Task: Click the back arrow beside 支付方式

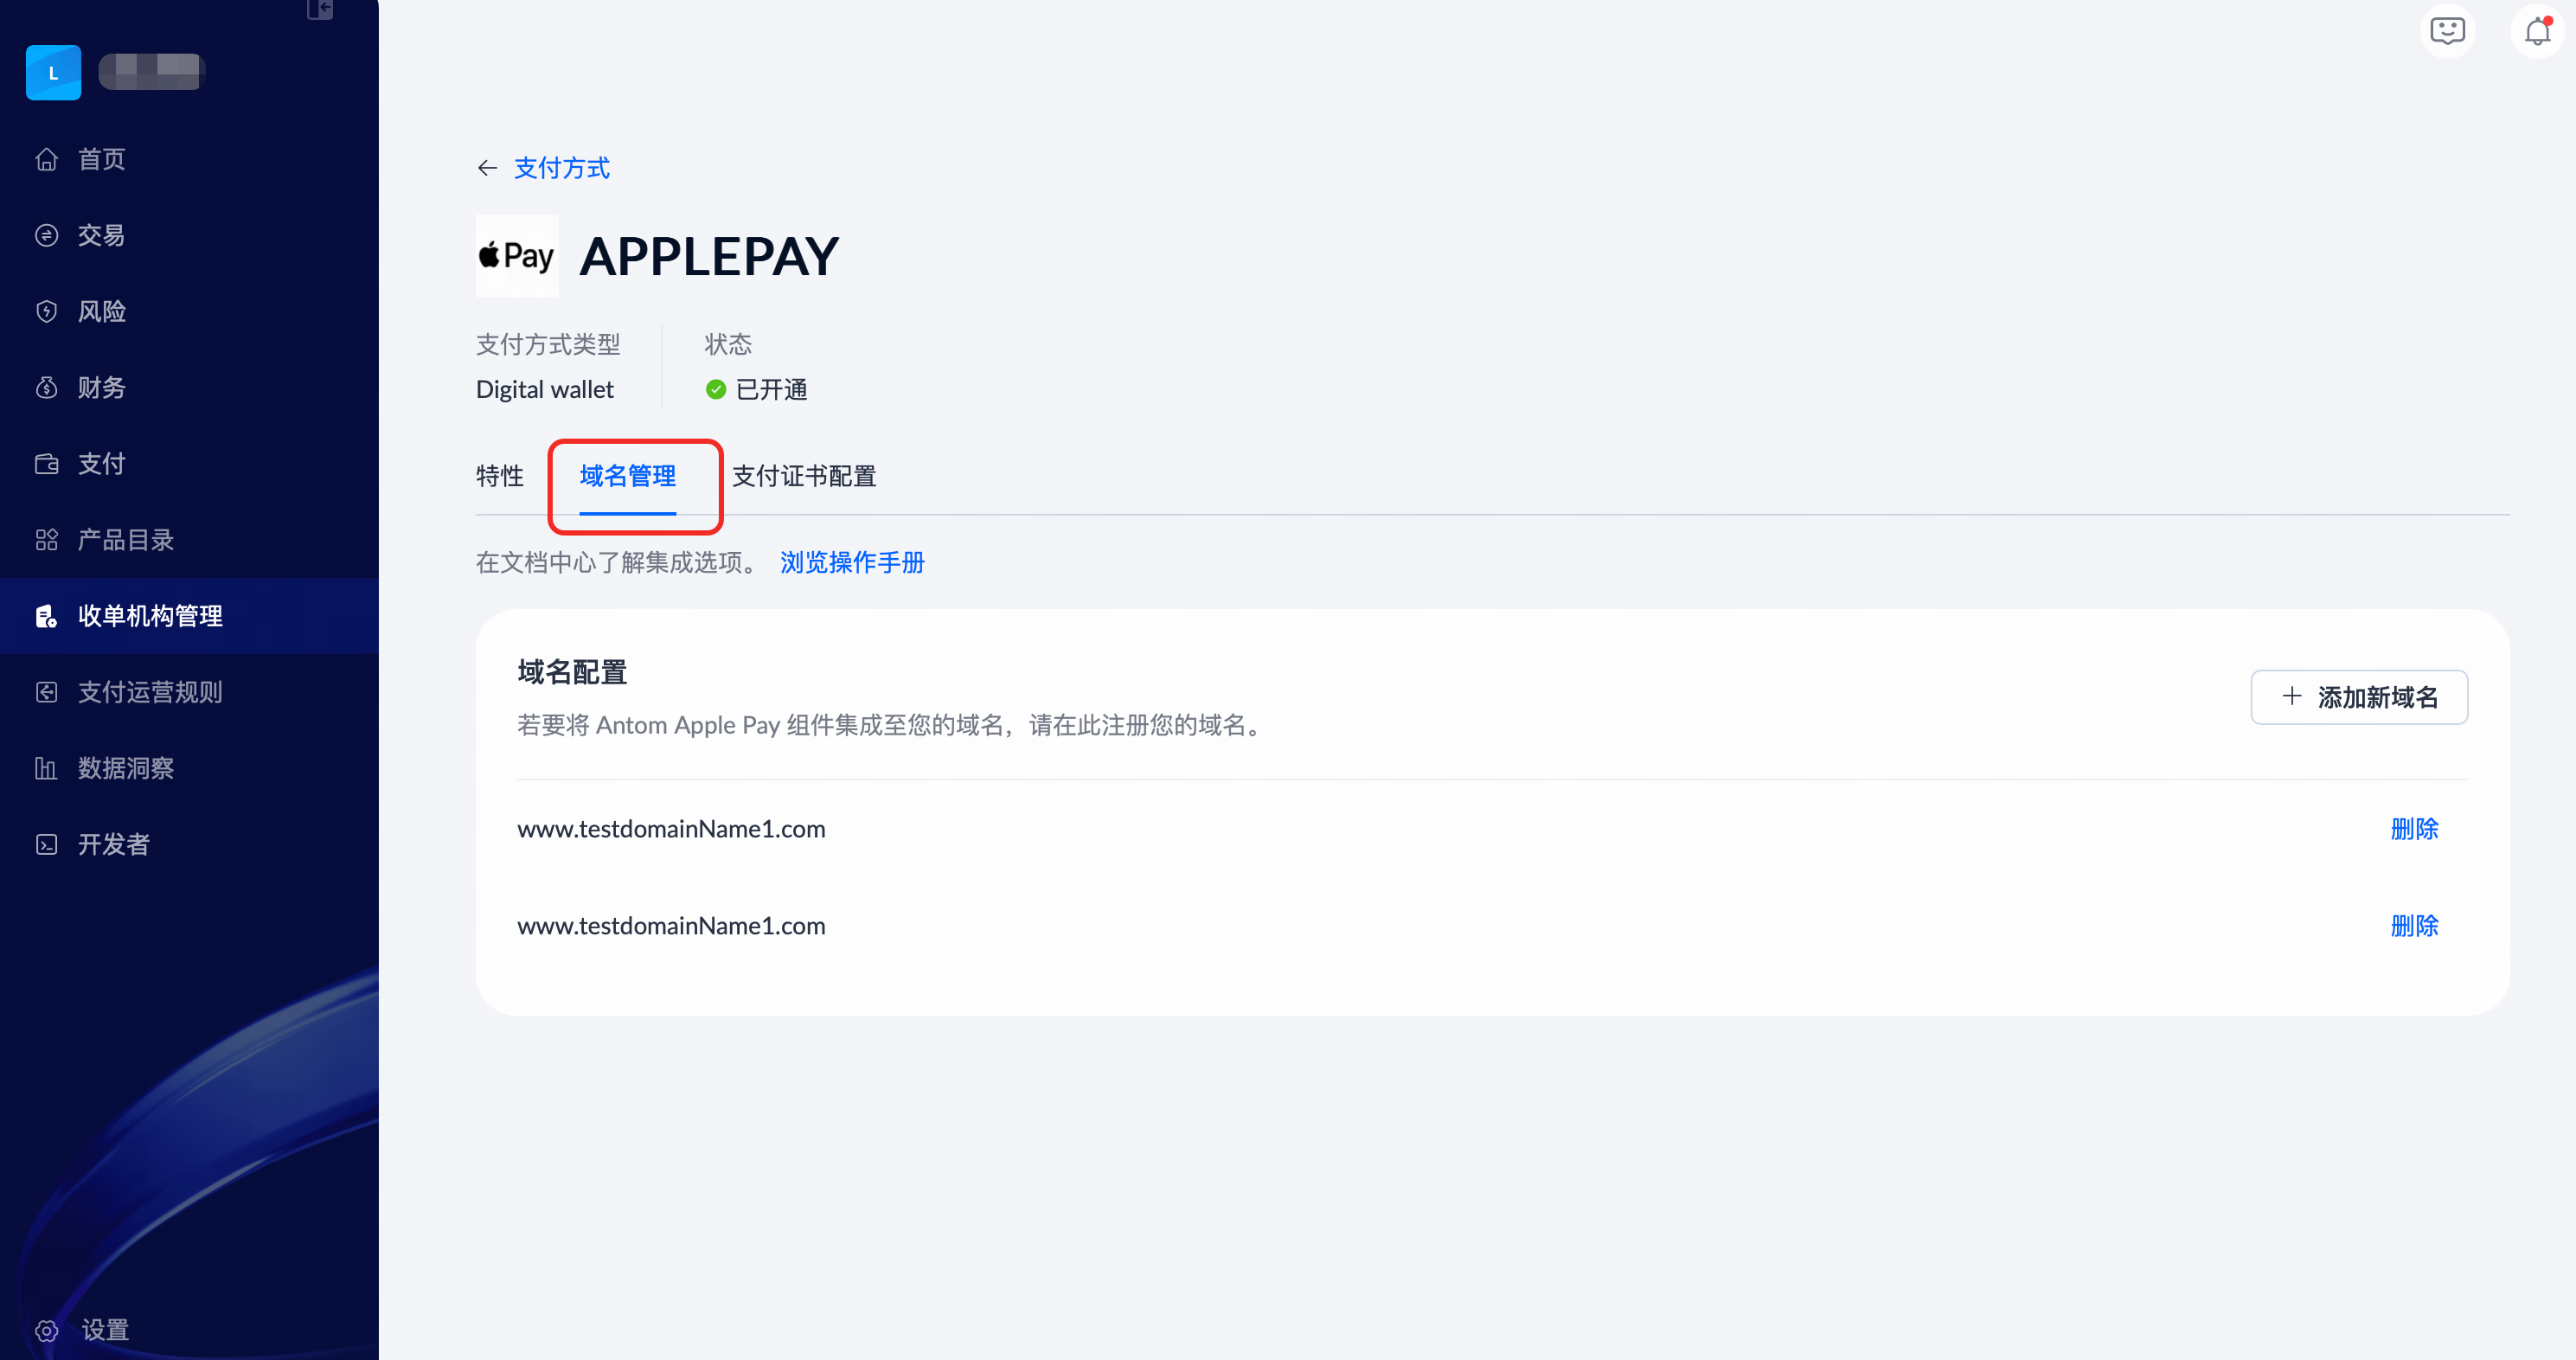Action: point(487,168)
